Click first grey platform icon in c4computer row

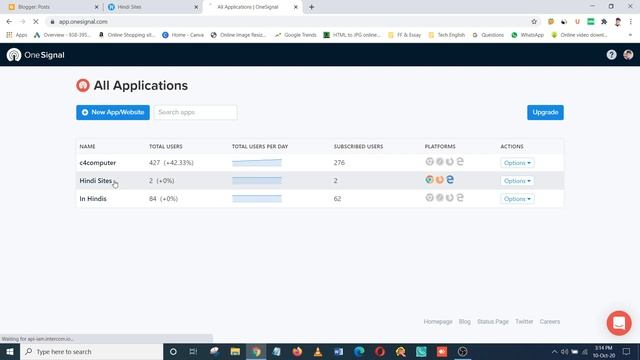[x=429, y=162]
